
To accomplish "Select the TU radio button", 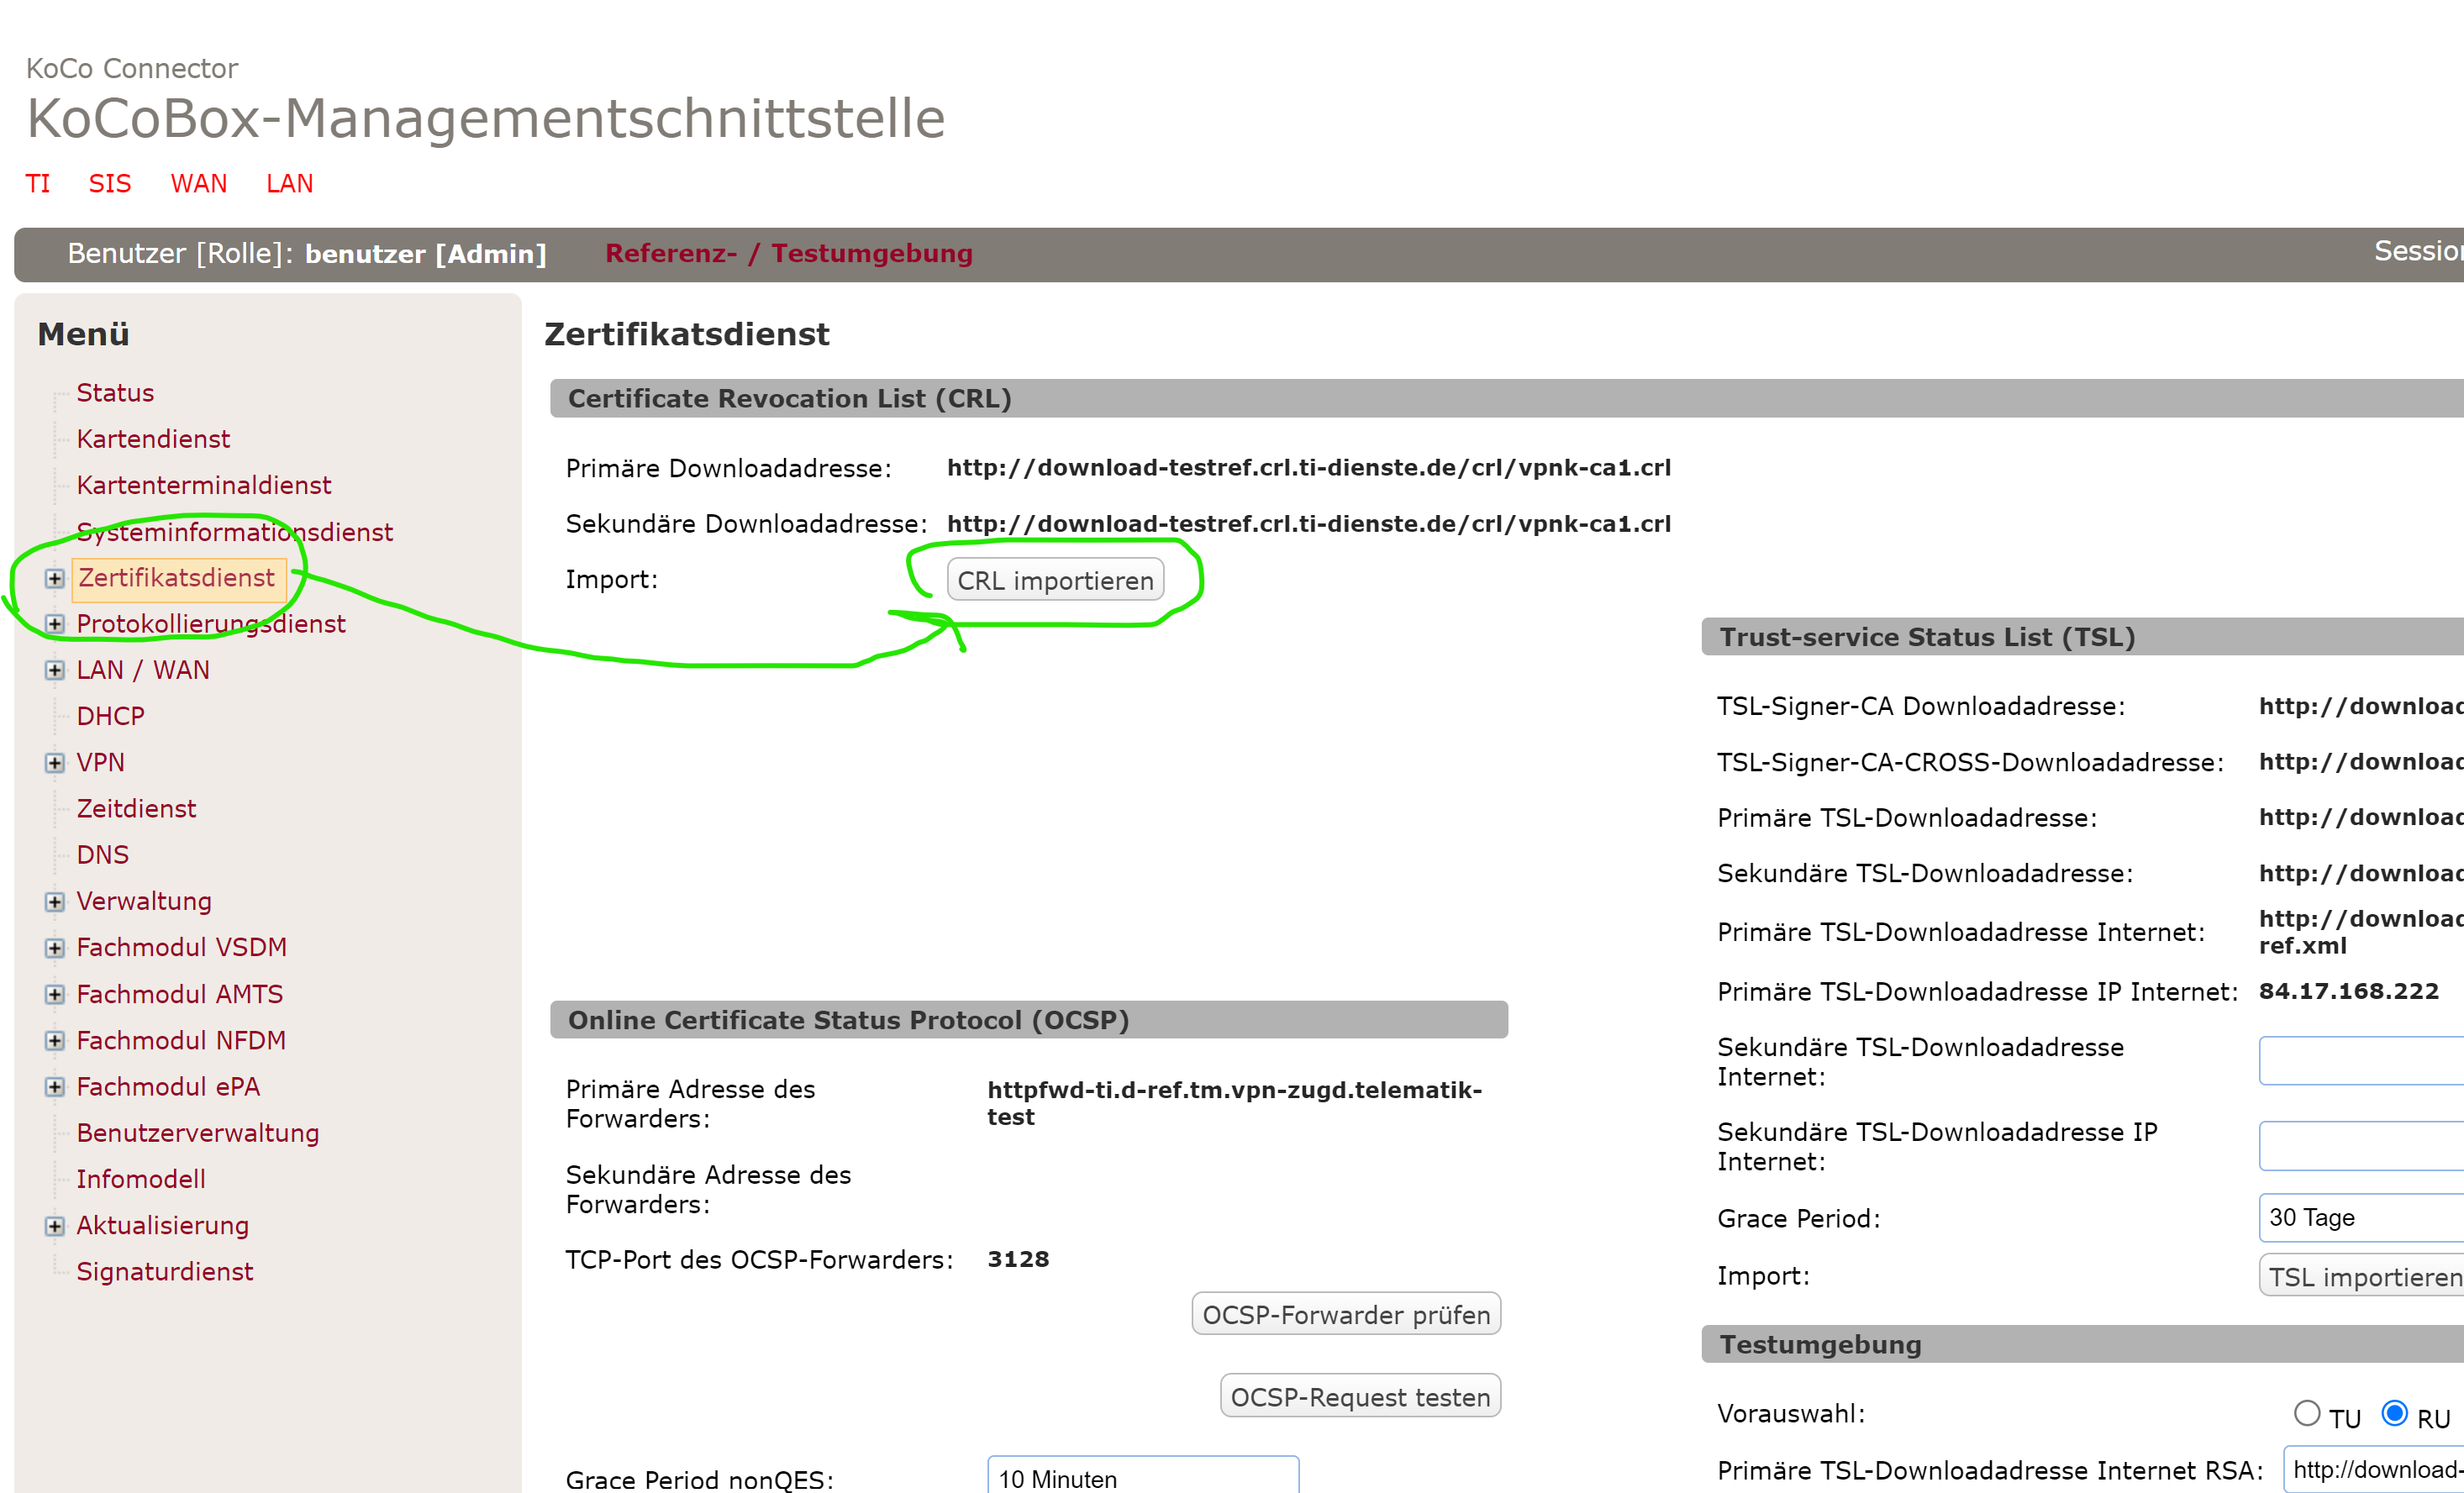I will click(x=2306, y=1413).
